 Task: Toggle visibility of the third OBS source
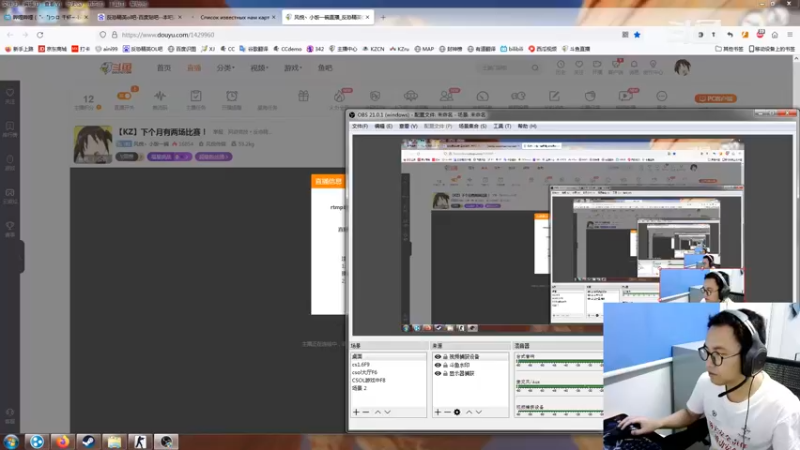coord(438,373)
